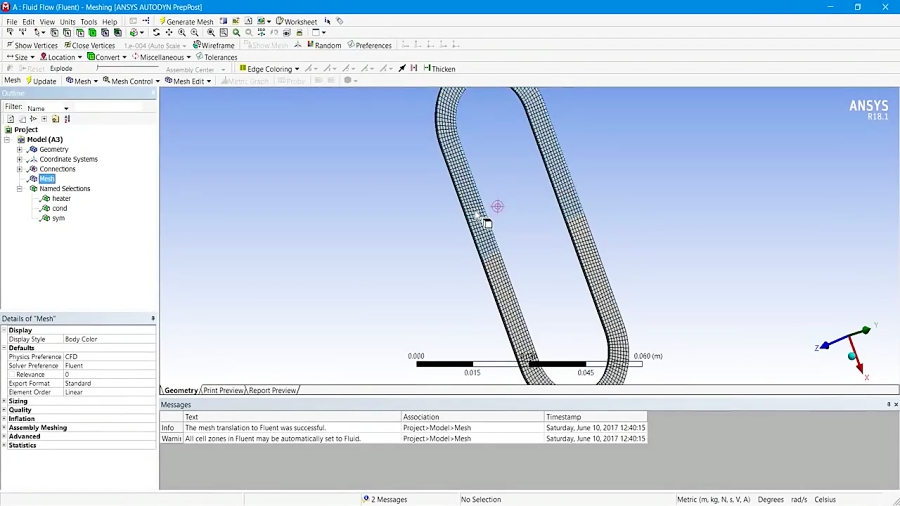900x506 pixels.
Task: Click the sort alphabetically icon in Outline toolbar
Action: (x=67, y=119)
